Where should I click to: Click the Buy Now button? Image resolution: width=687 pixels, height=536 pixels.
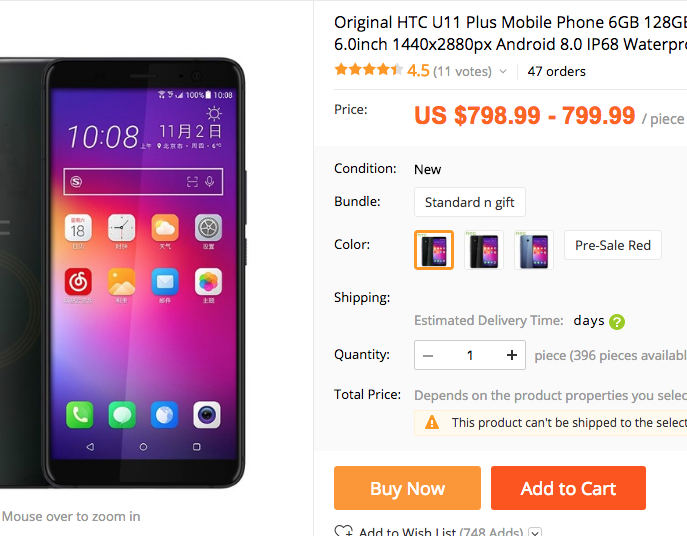point(407,488)
